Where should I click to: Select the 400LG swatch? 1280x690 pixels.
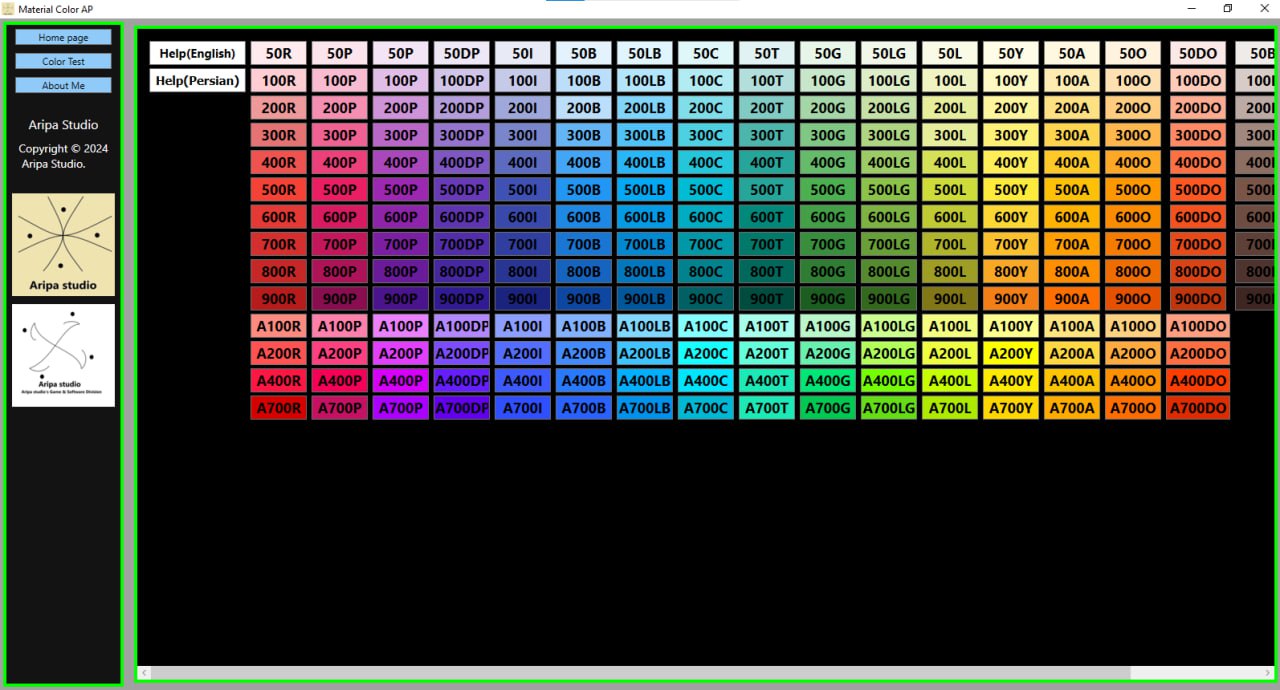[x=889, y=162]
